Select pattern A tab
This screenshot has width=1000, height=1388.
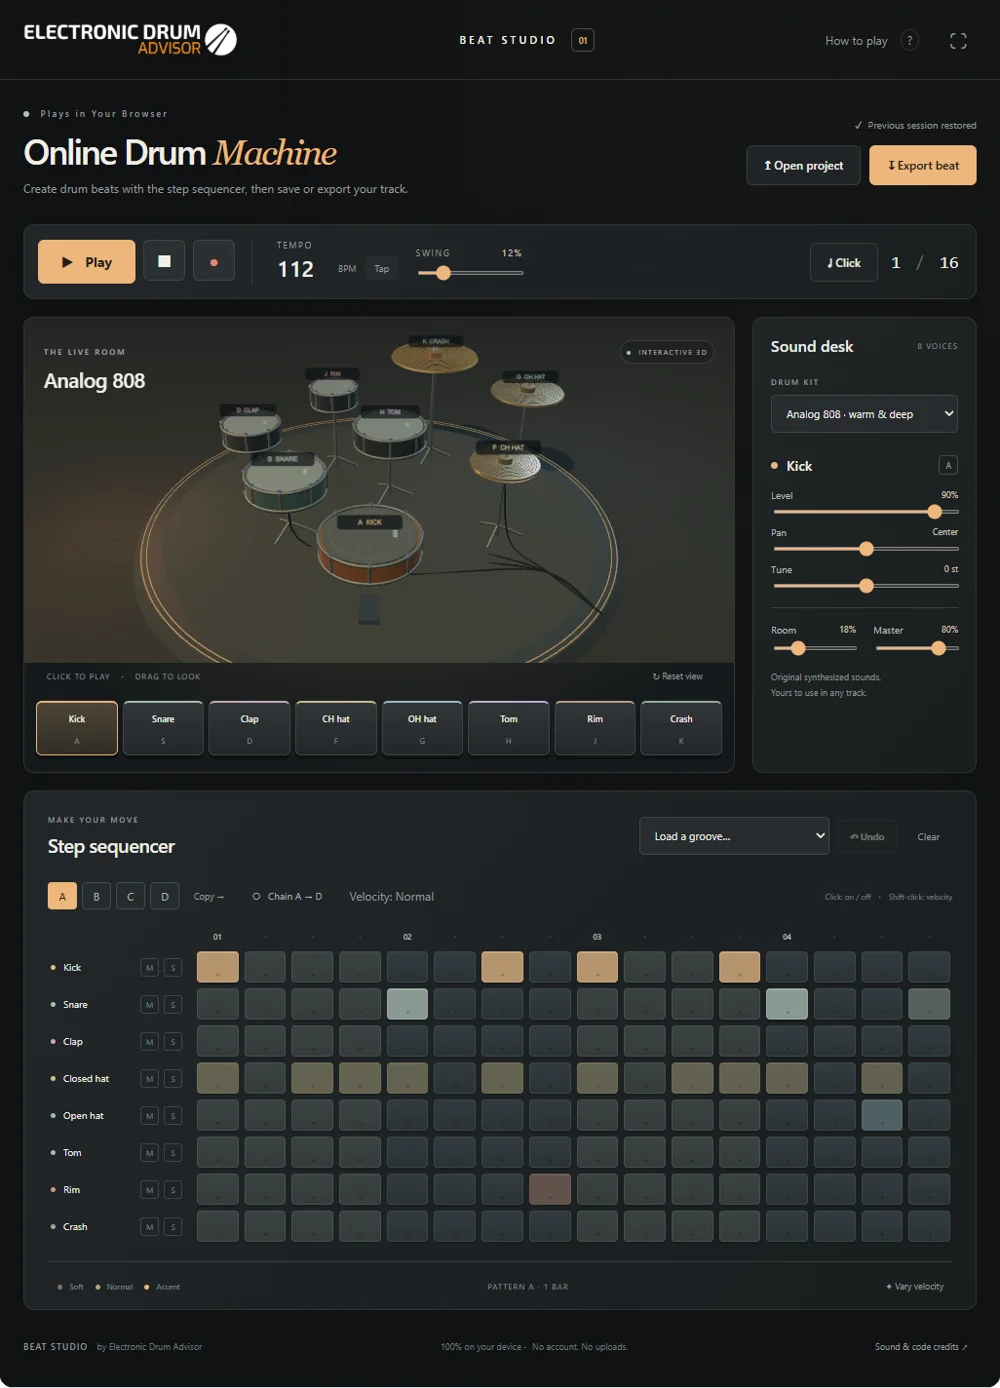click(62, 896)
